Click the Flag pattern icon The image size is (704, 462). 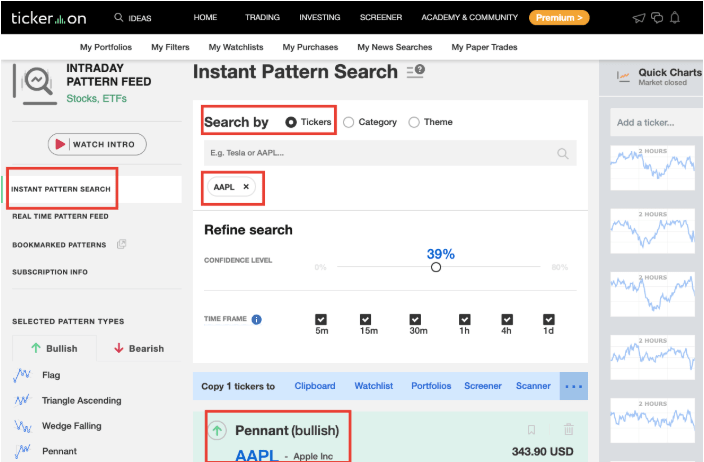[22, 375]
